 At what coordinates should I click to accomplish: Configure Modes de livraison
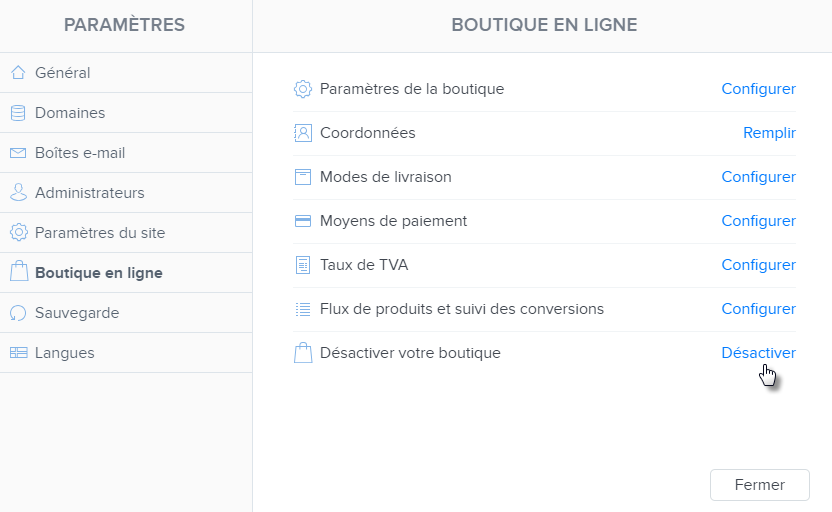point(758,177)
